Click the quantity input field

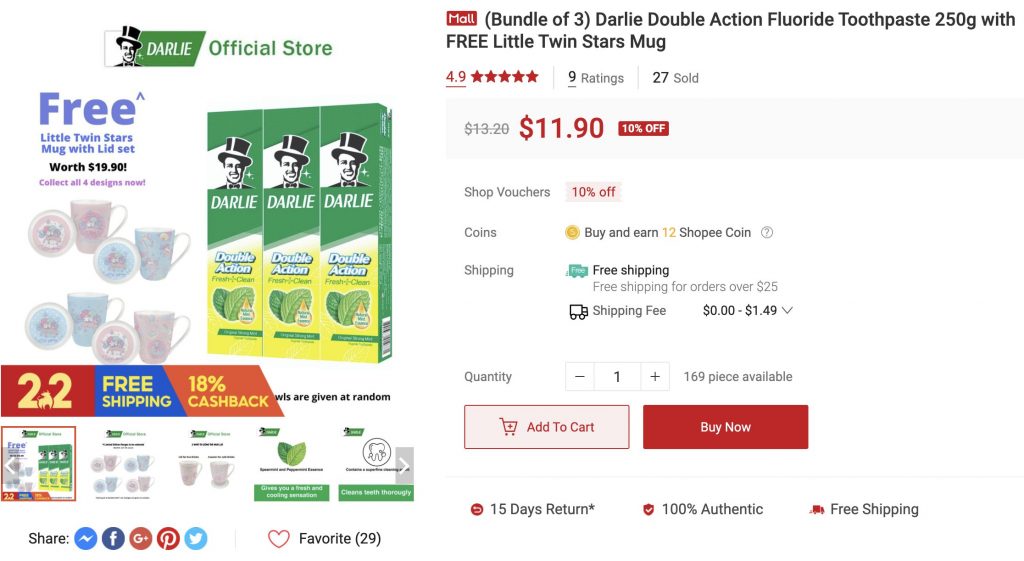click(617, 377)
